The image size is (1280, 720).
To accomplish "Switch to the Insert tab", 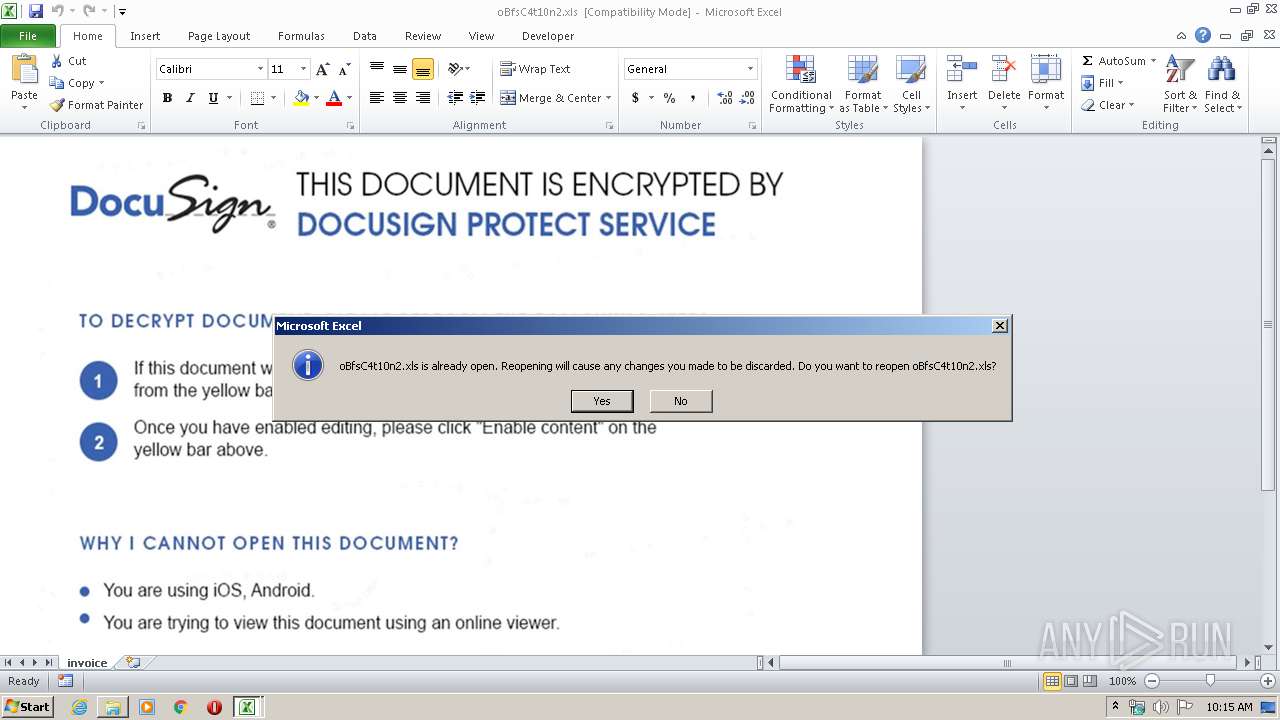I will 145,36.
